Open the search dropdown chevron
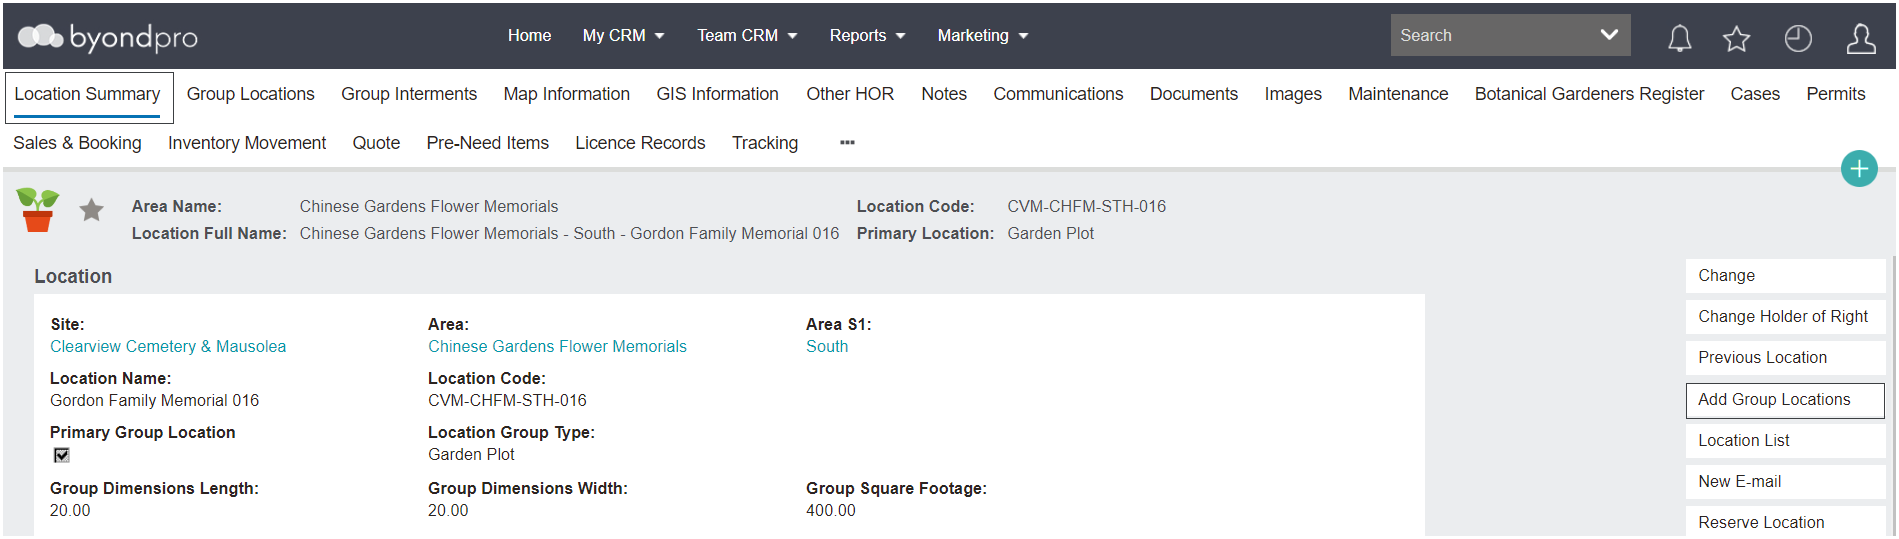This screenshot has height=539, width=1899. (1609, 35)
